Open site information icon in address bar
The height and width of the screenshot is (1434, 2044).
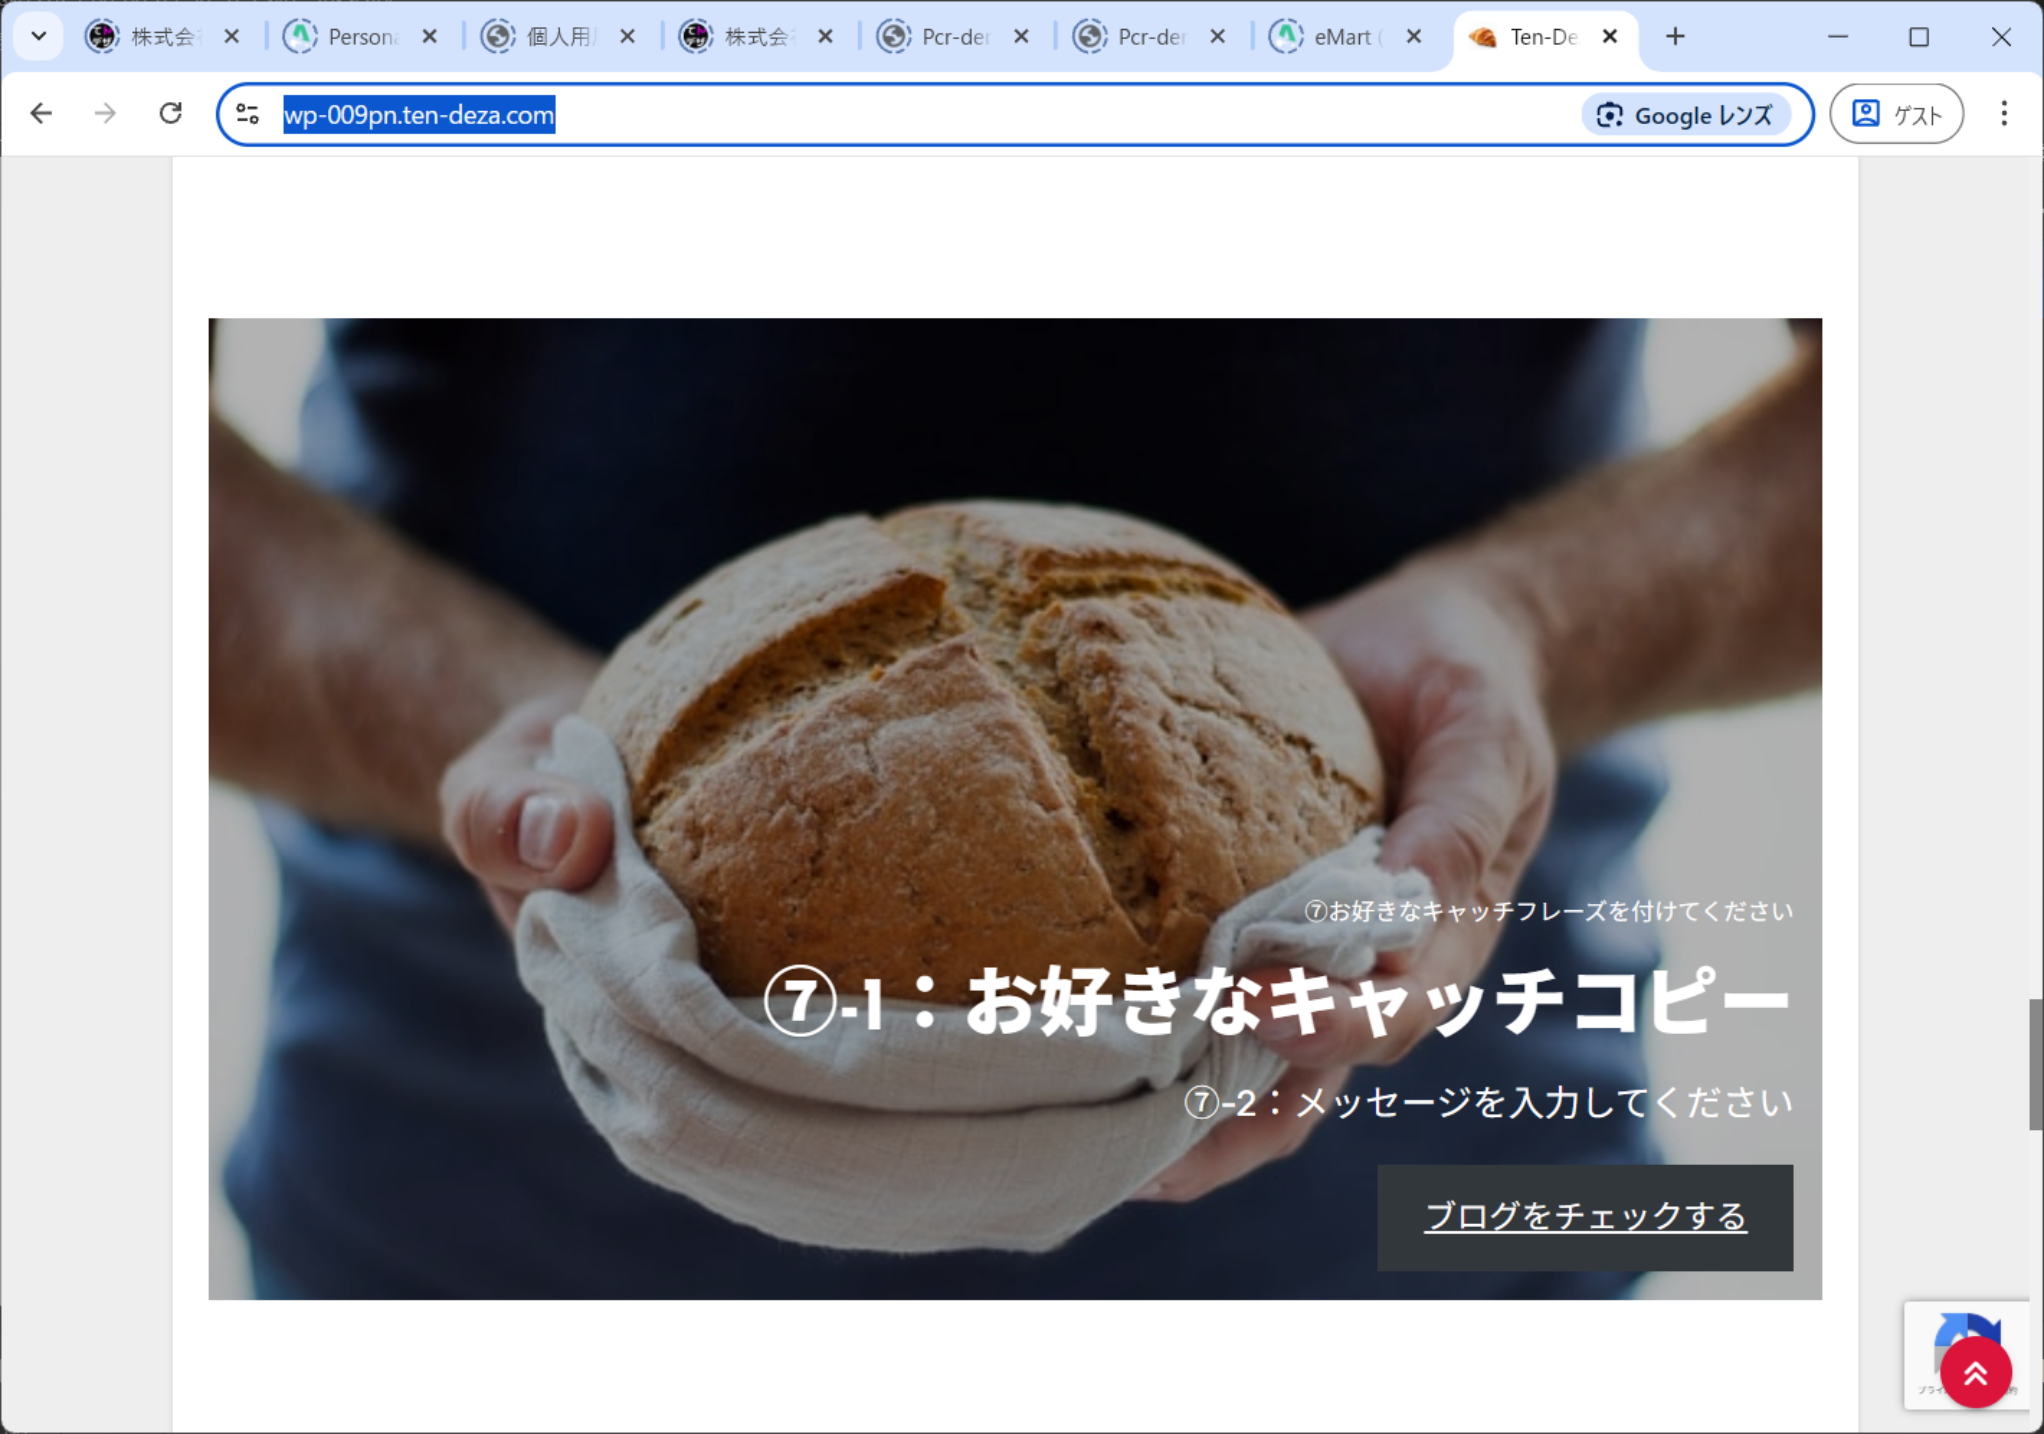(x=248, y=114)
